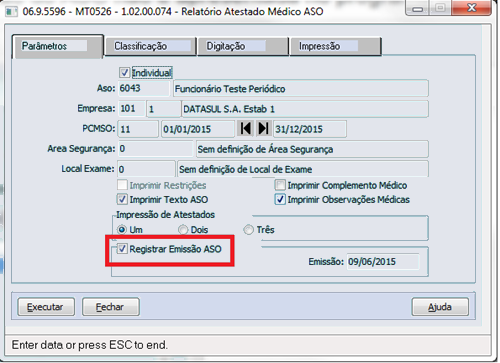Click DATASUL S.A. Estab 1 text
This screenshot has width=500, height=363.
[x=229, y=109]
